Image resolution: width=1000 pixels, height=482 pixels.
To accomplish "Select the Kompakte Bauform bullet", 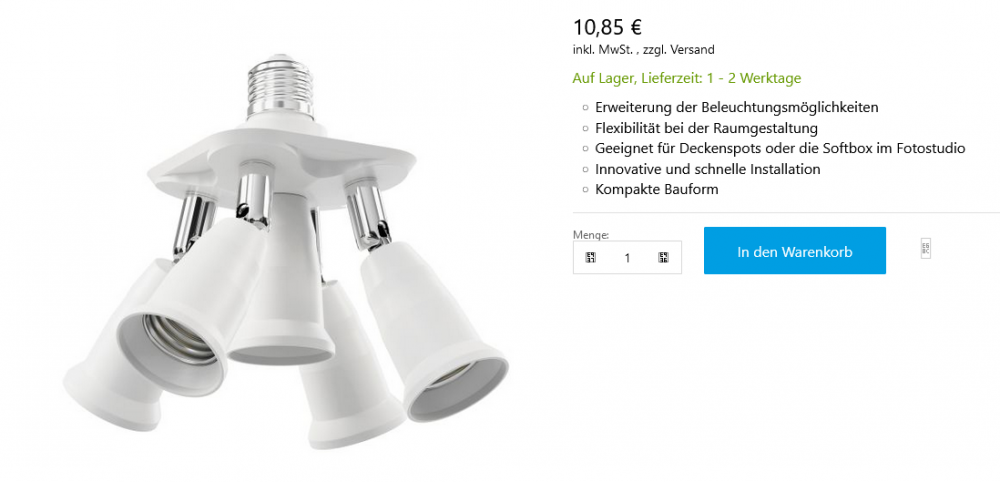I will tap(657, 190).
